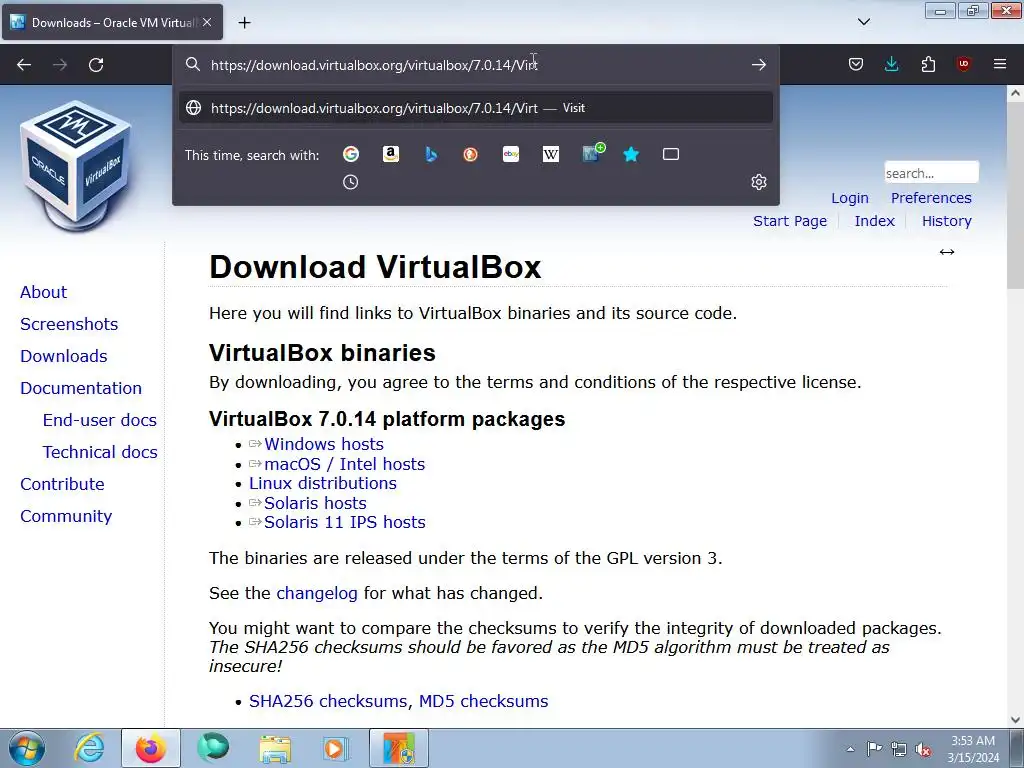Click the vertical scrollbar thumb
This screenshot has height=768, width=1024.
coord(1015,194)
